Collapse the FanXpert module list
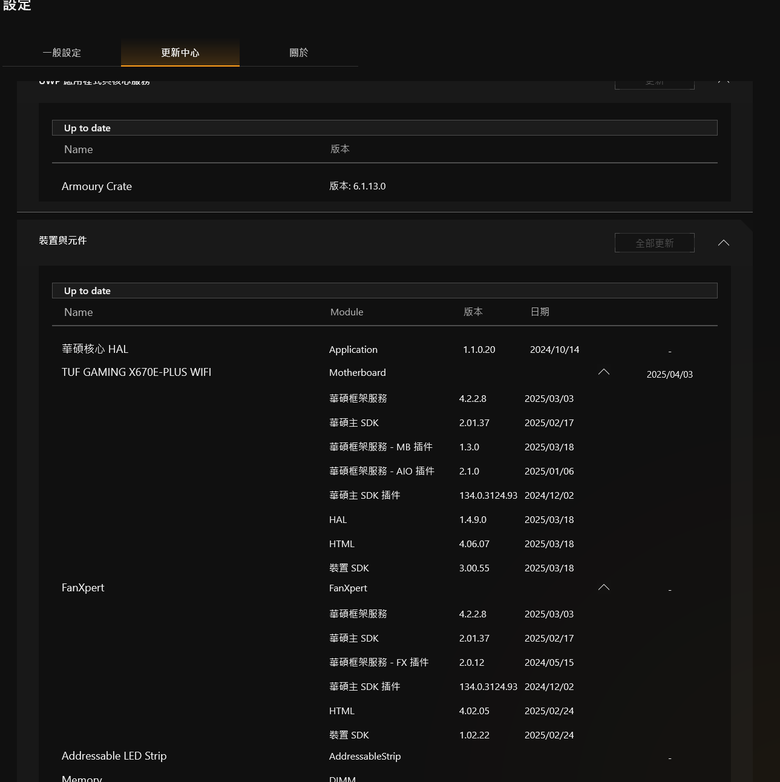 click(604, 587)
